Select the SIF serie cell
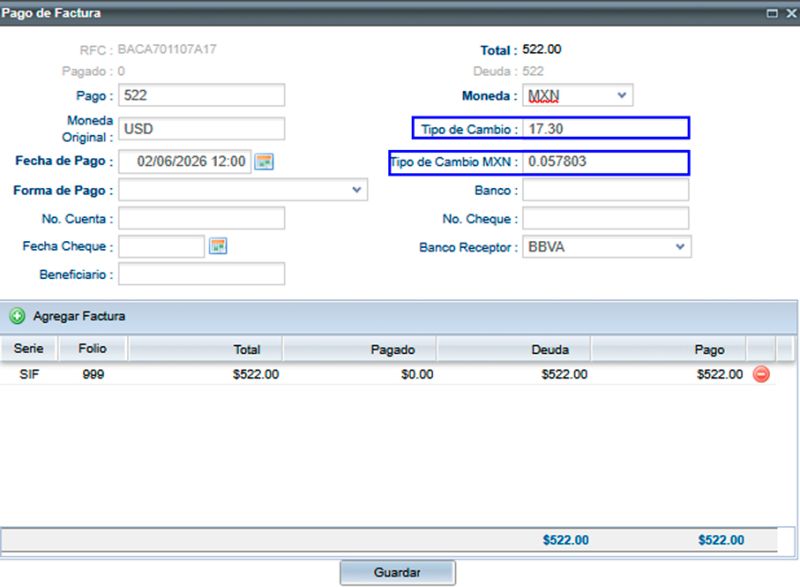The image size is (800, 587). [29, 374]
